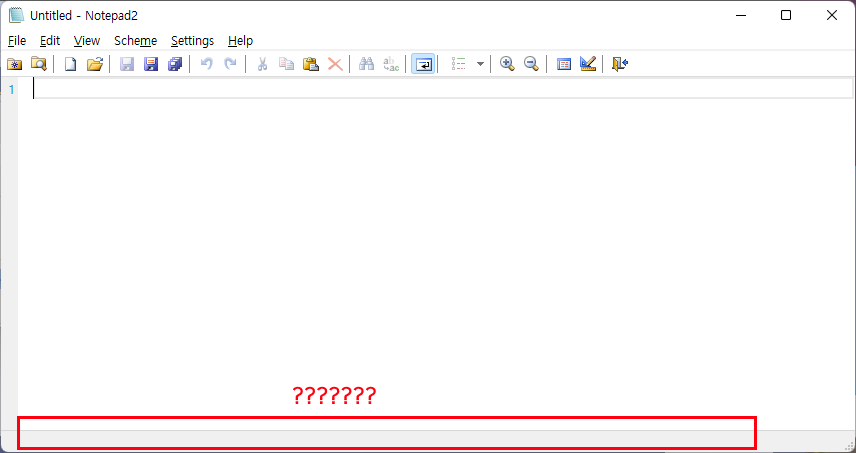Open the Customize Schemes window icon
Viewport: 856px width, 453px height.
563,64
